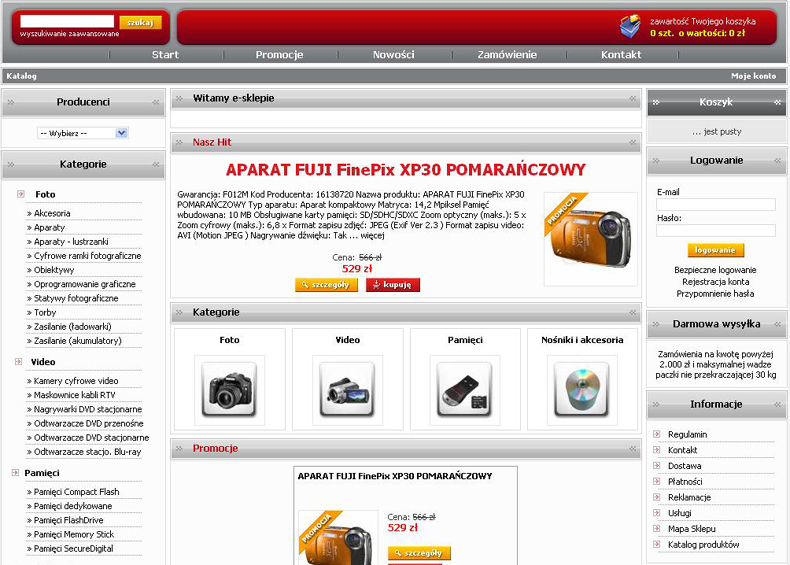The width and height of the screenshot is (790, 565).
Task: Click the icon beside Dostawa
Action: (x=656, y=466)
